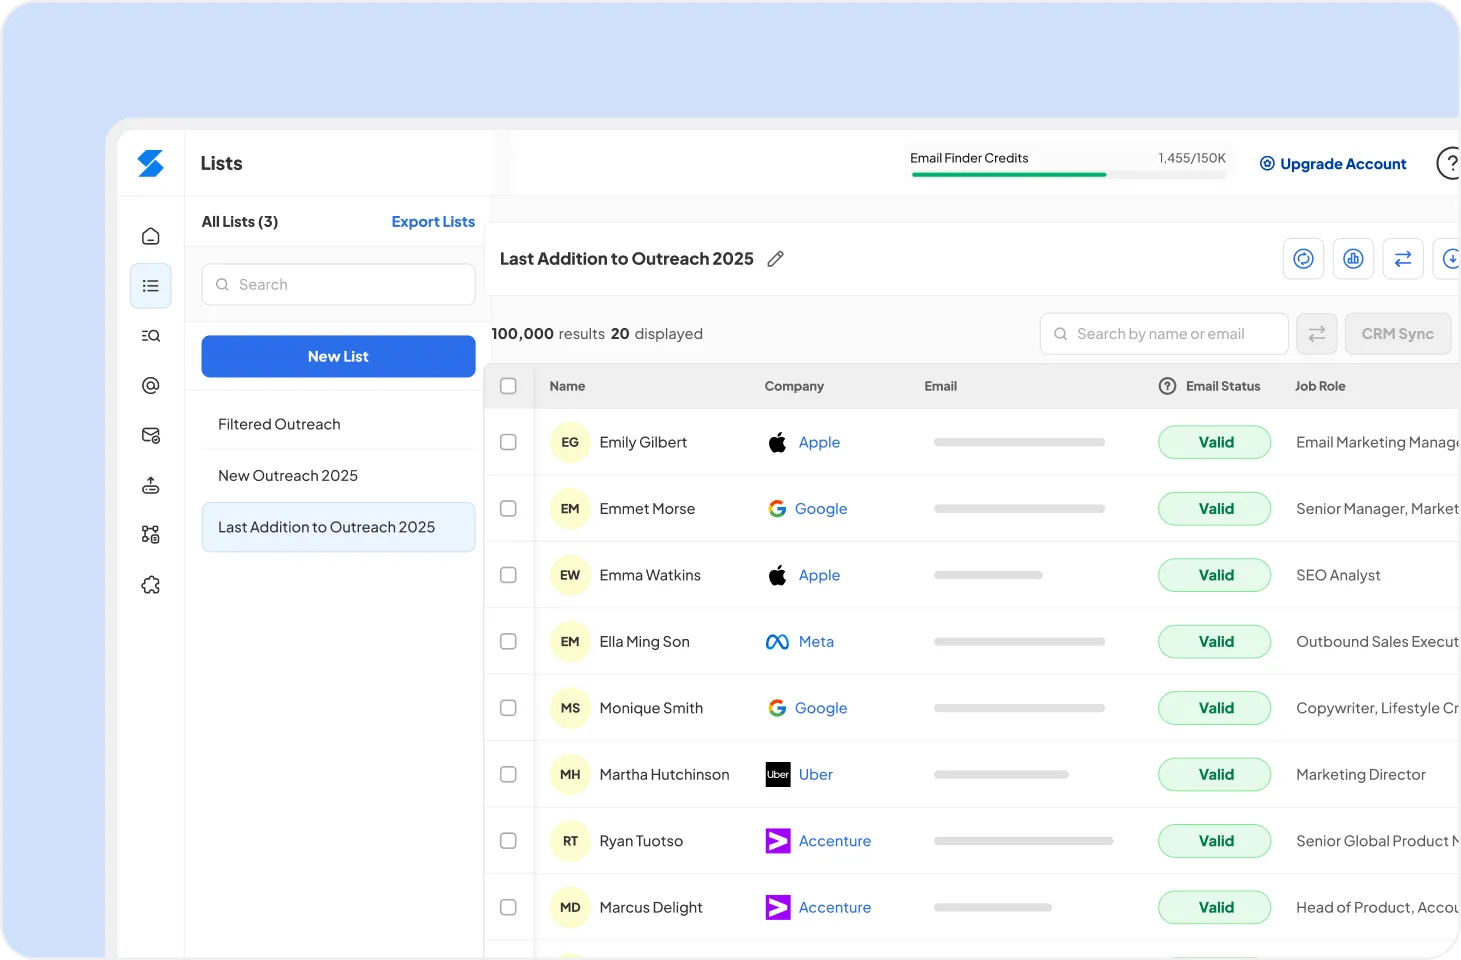Click the bar chart statistics icon

[x=1353, y=259]
